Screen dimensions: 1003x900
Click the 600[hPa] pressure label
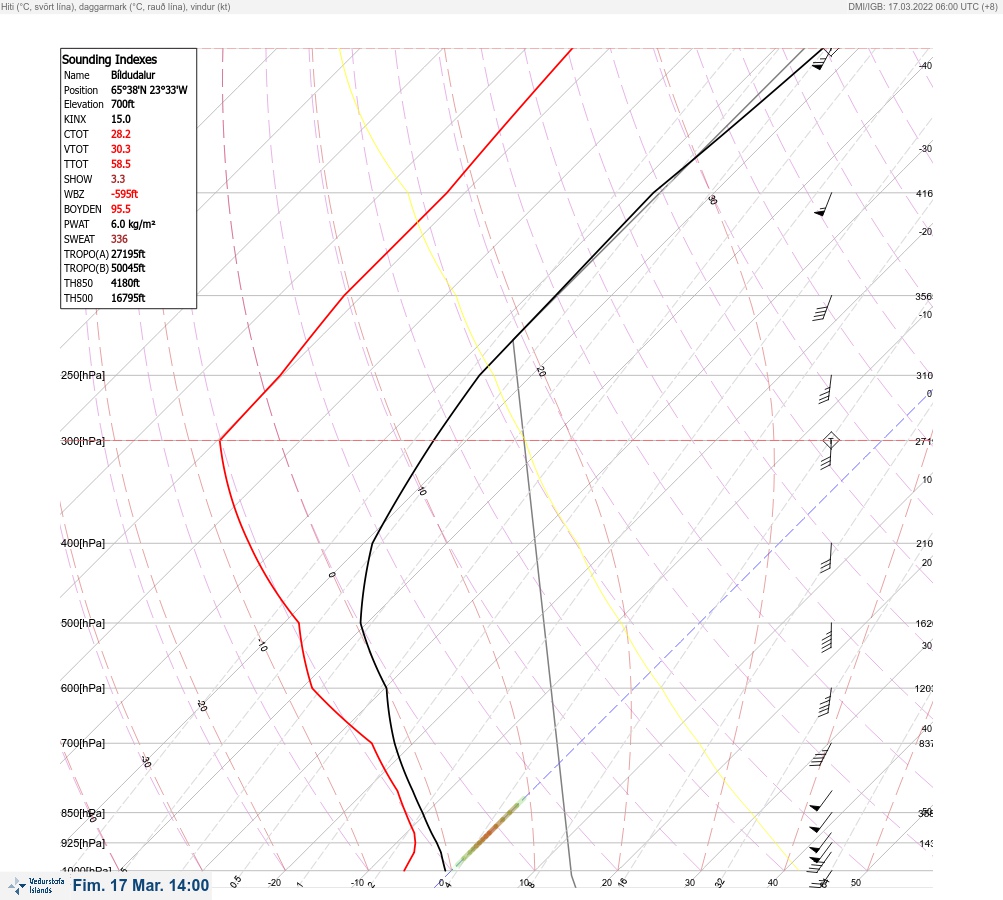click(x=83, y=688)
